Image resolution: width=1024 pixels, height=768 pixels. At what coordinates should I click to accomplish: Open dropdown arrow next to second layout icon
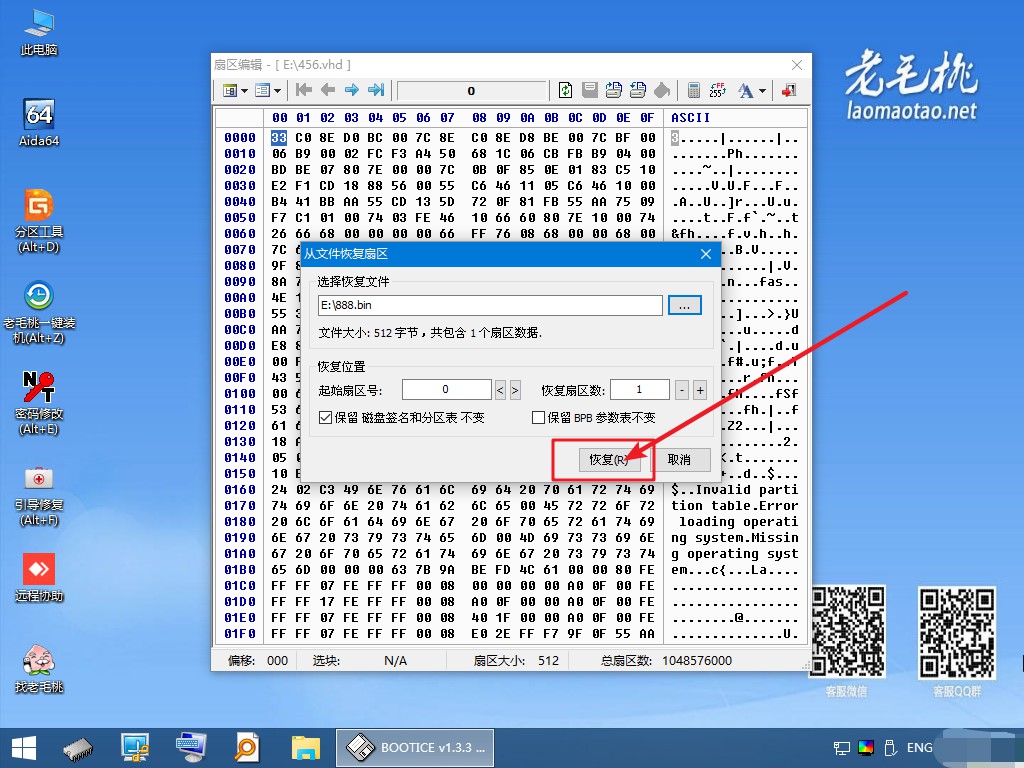[x=277, y=91]
